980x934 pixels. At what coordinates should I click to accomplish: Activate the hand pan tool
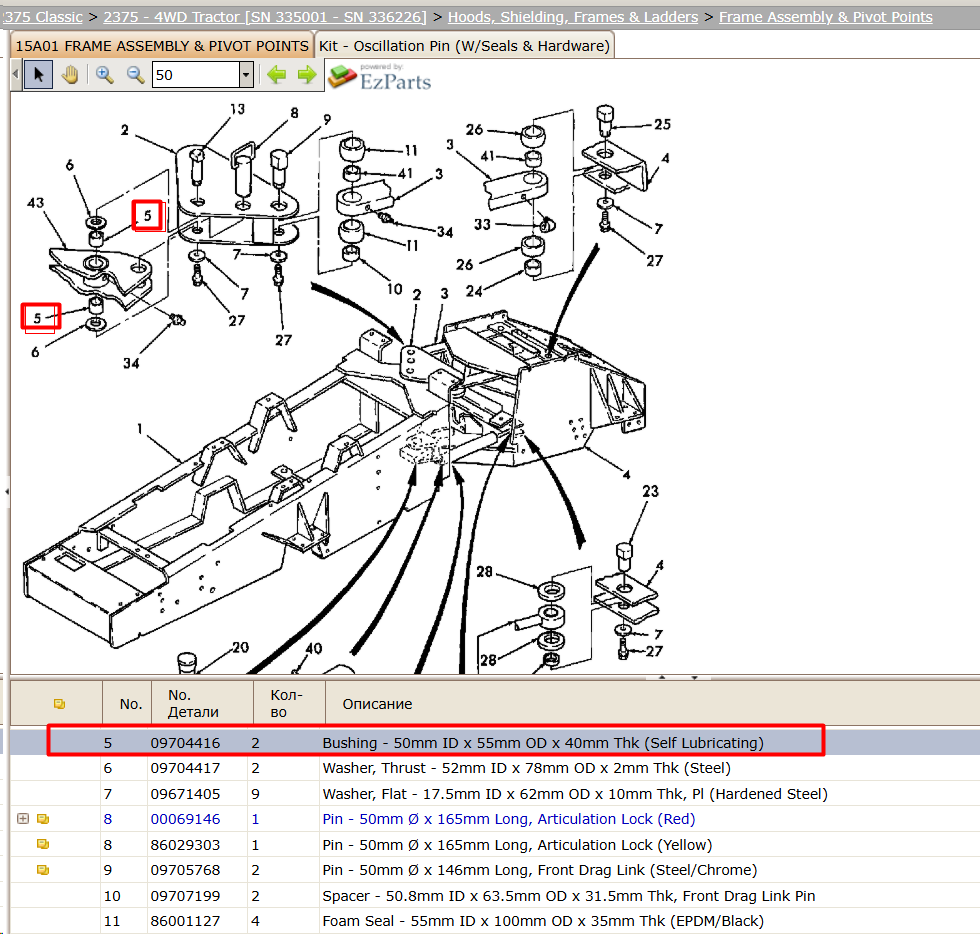(70, 75)
